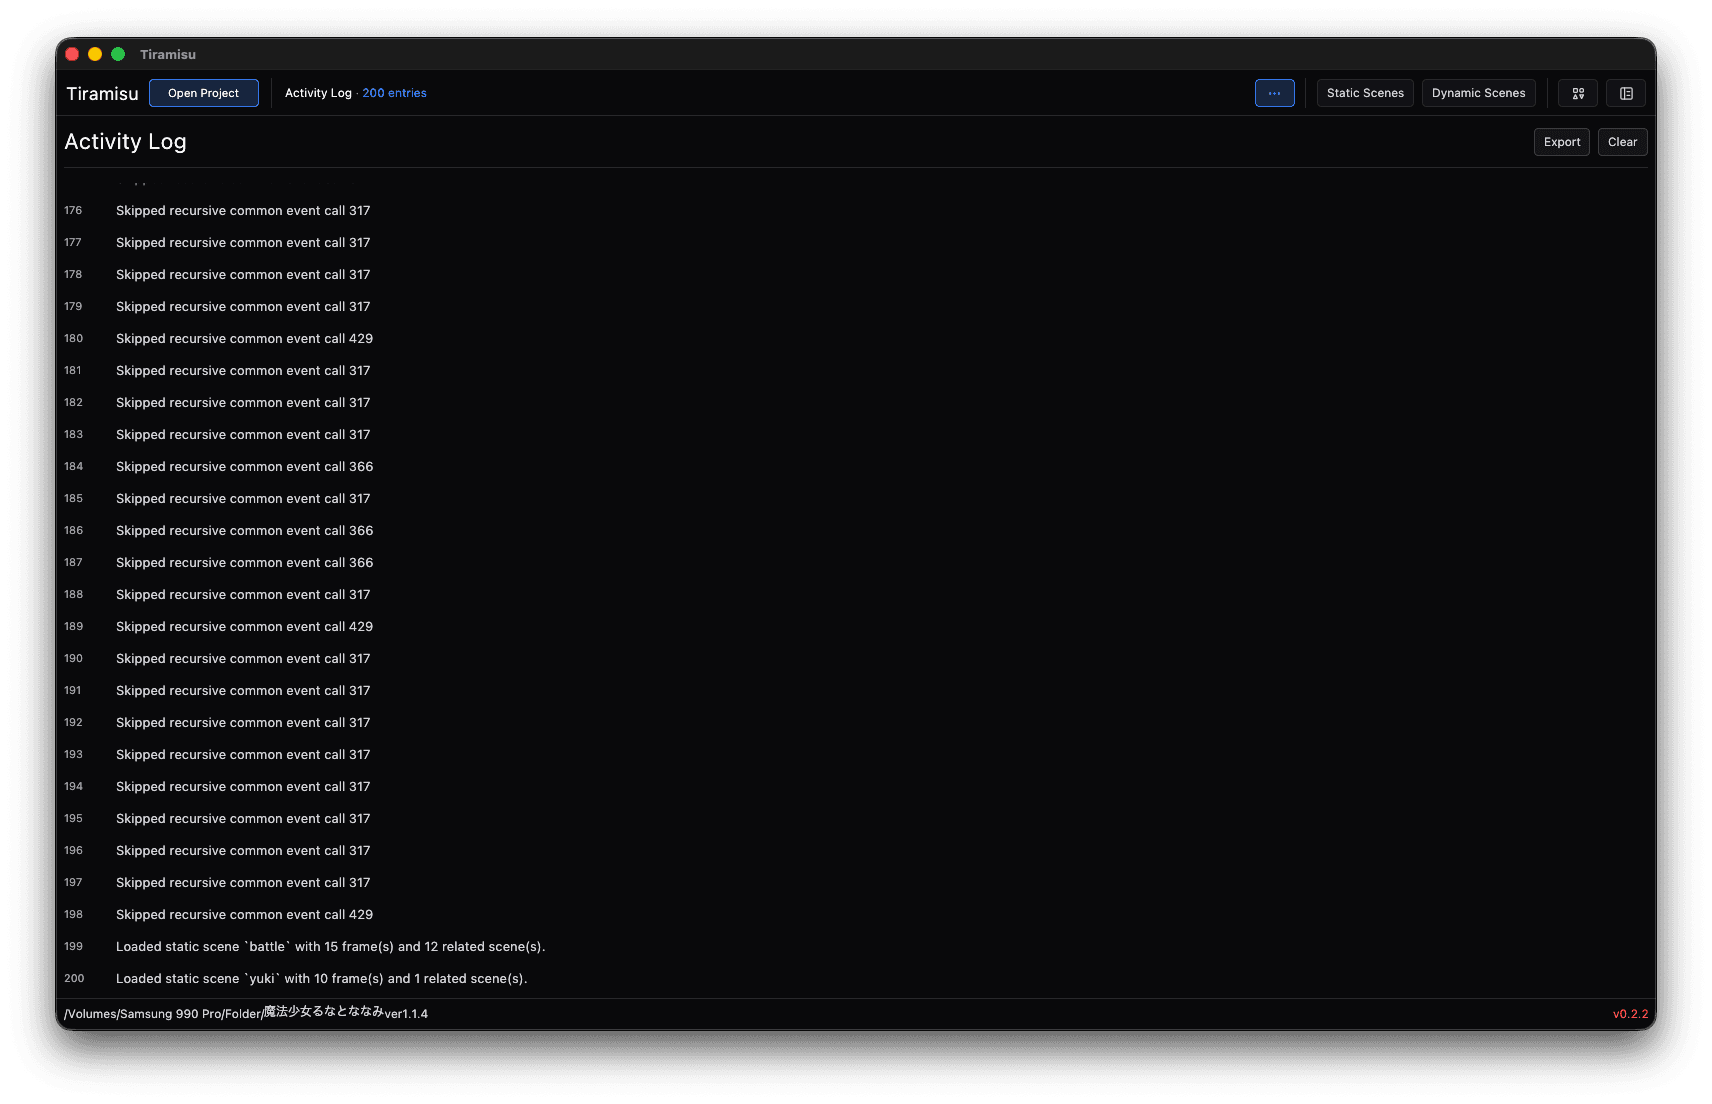Select log entry 198 call 429
1712x1104 pixels.
tap(855, 915)
